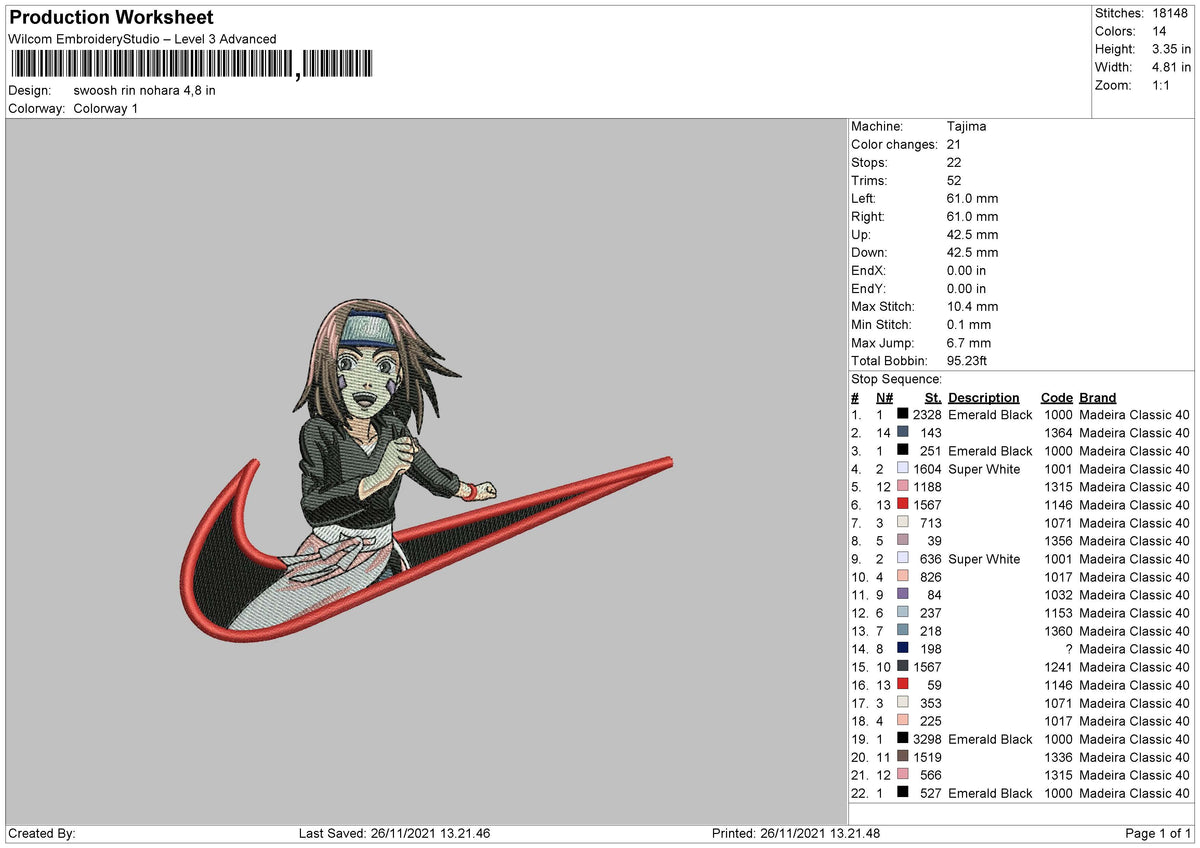Select the mauve swatch in stop 8

pos(902,540)
